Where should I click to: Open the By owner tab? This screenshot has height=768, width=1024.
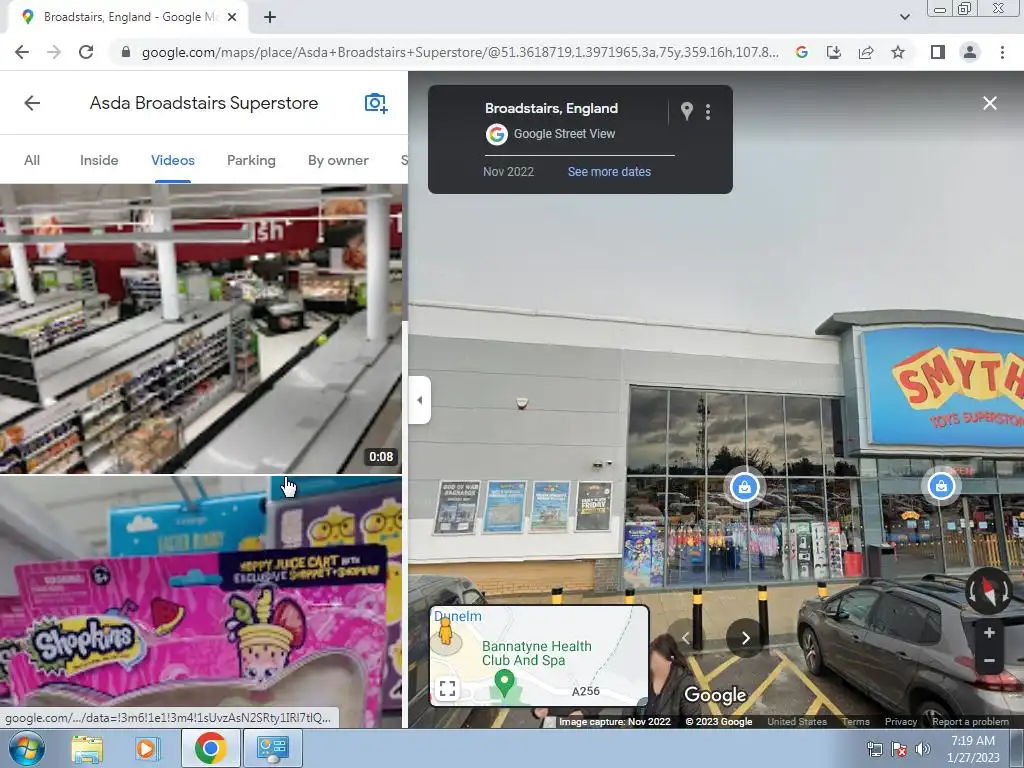coord(338,160)
